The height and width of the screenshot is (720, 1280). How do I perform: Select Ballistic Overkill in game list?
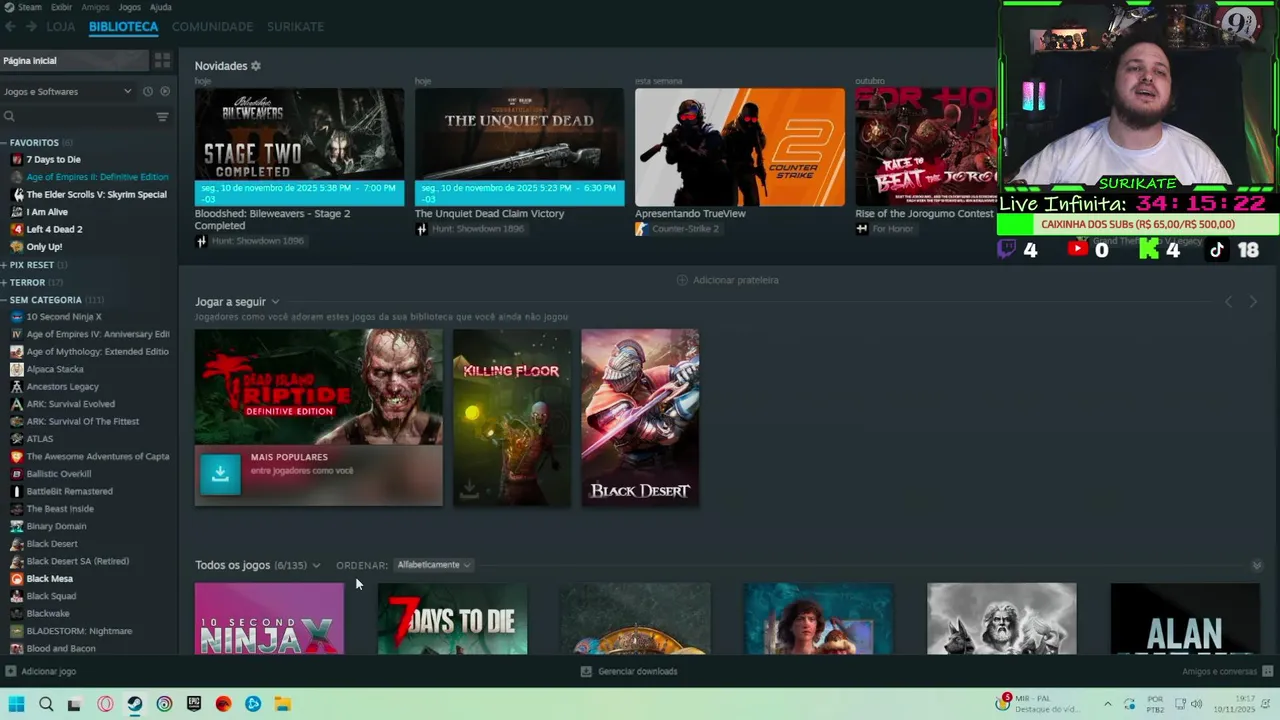point(58,474)
